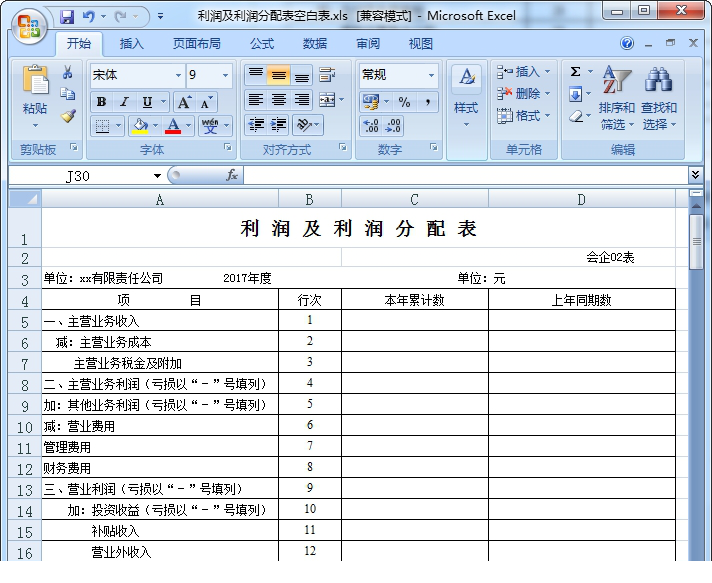Image resolution: width=712 pixels, height=583 pixels.
Task: Increase indent of cell contents
Action: tap(278, 124)
